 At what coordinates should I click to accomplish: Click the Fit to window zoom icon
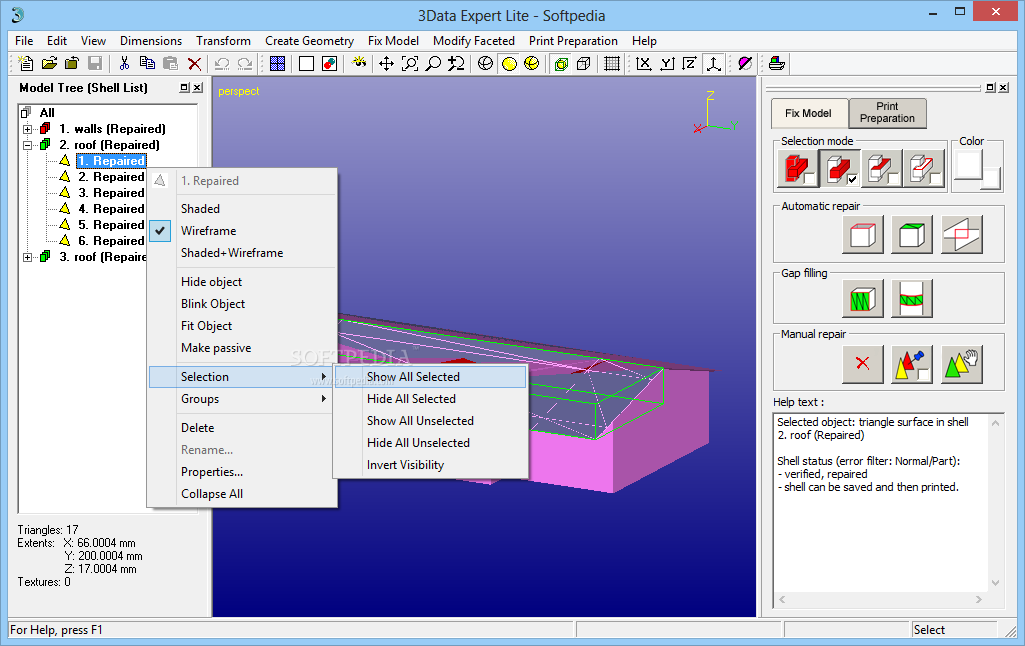pos(410,63)
